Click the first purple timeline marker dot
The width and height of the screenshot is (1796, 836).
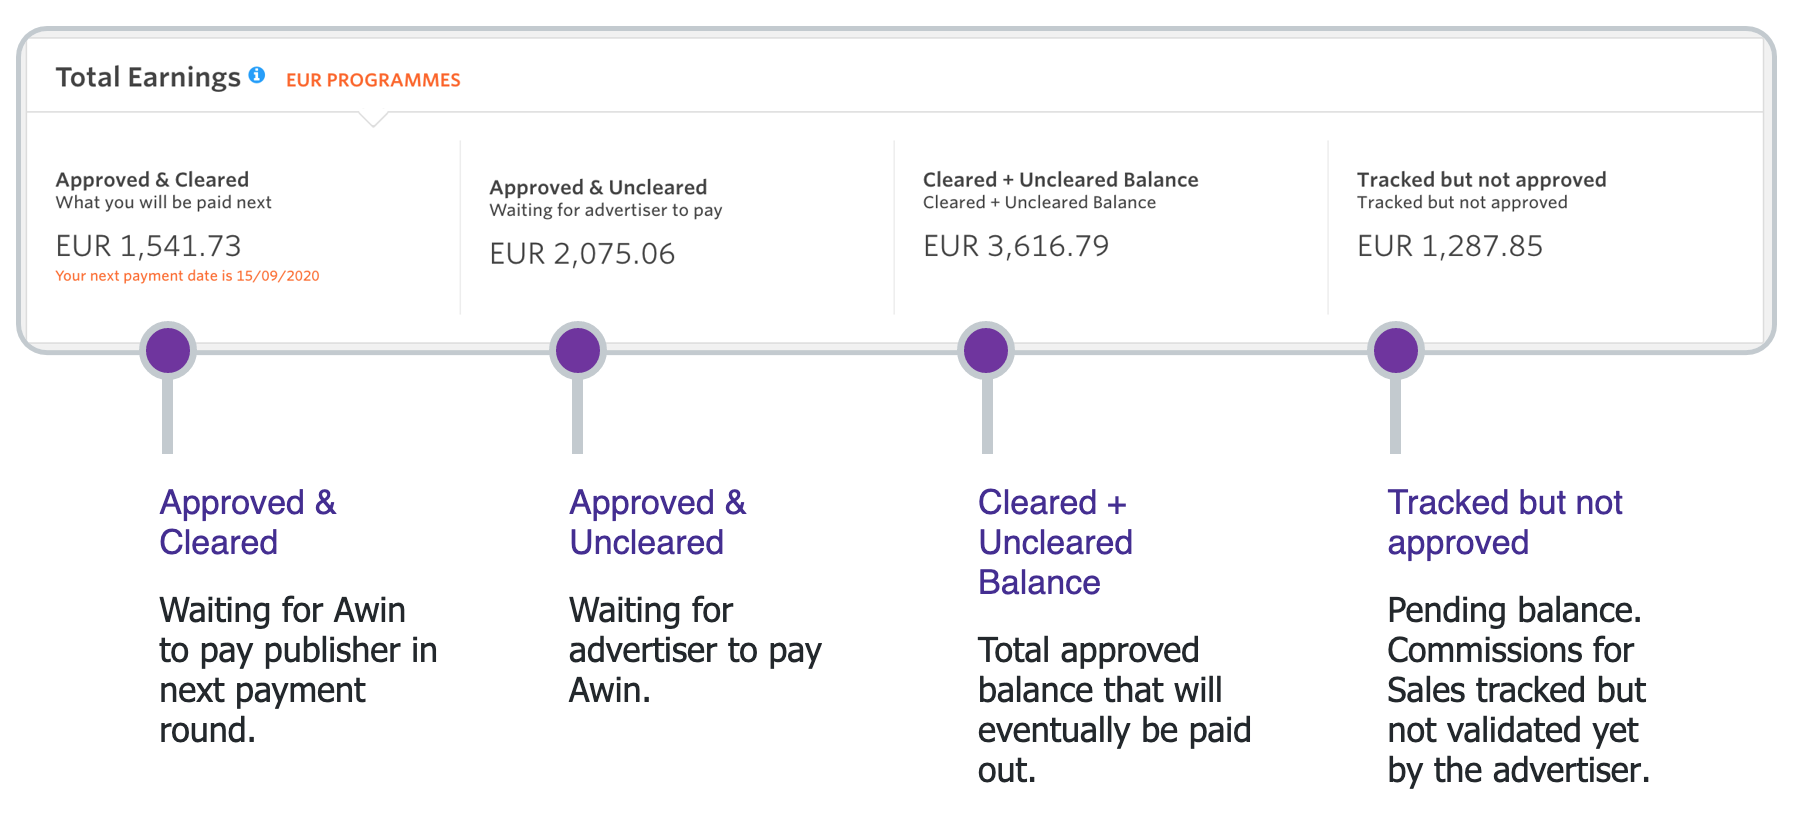[x=167, y=349]
